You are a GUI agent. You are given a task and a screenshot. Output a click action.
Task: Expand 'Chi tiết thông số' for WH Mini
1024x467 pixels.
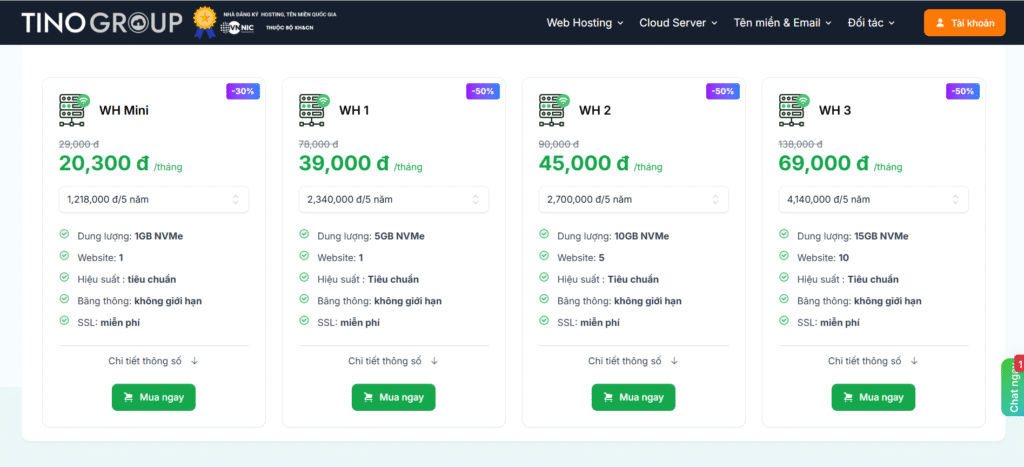tap(154, 361)
